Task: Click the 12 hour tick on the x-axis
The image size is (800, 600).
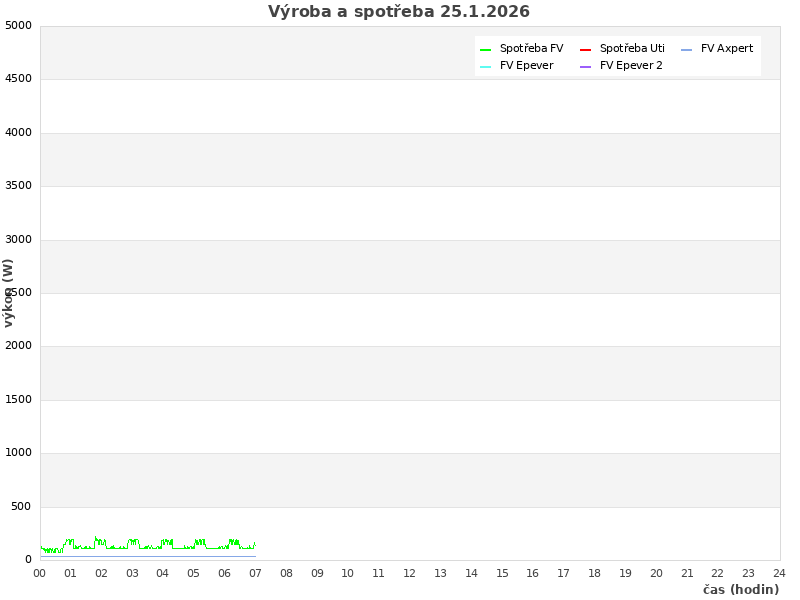Action: pyautogui.click(x=409, y=573)
